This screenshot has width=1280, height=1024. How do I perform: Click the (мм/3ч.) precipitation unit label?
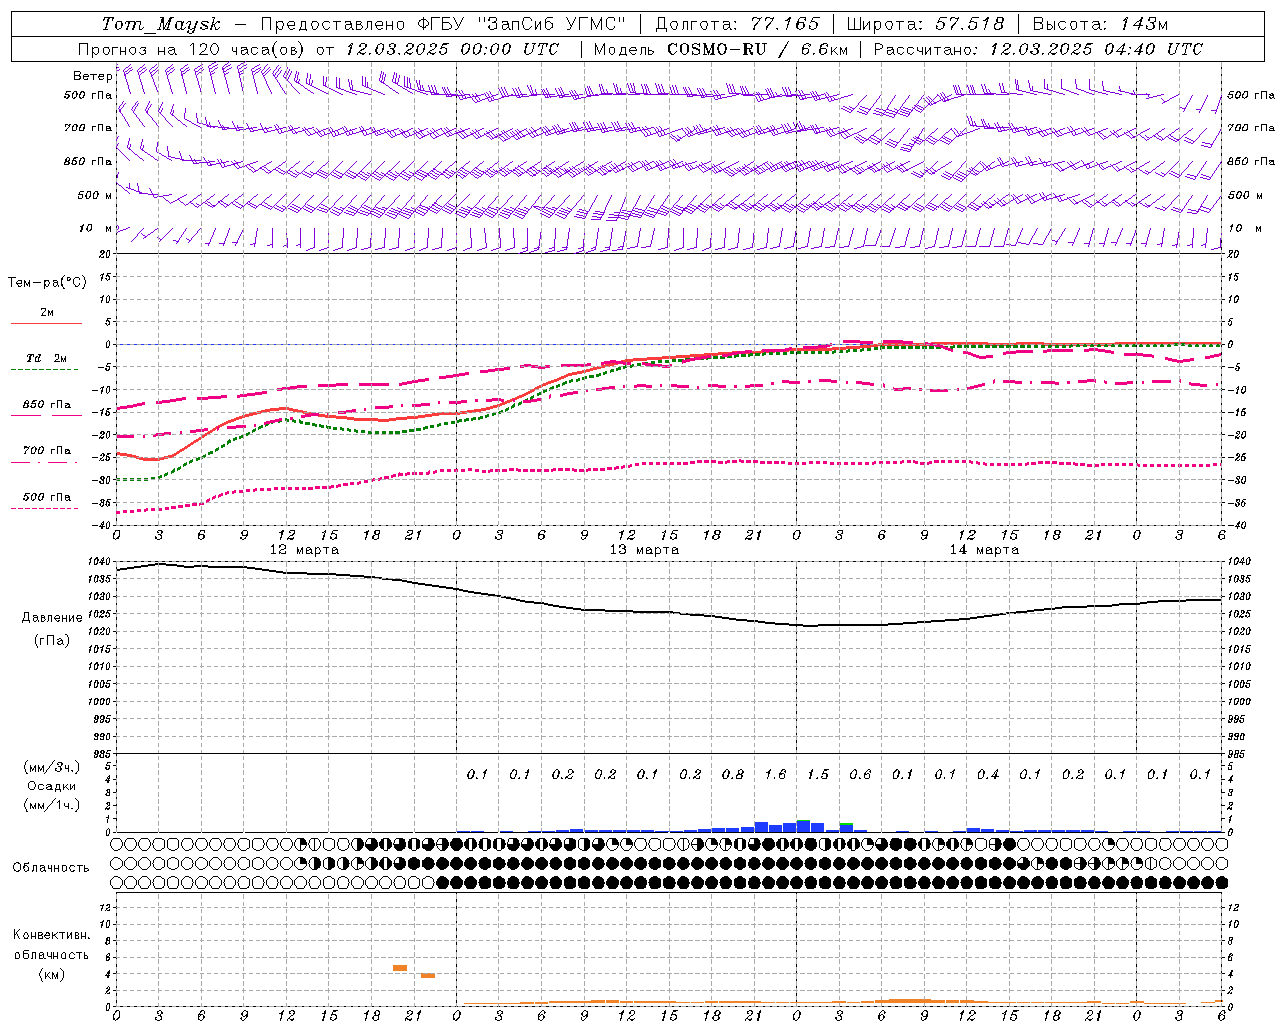52,767
